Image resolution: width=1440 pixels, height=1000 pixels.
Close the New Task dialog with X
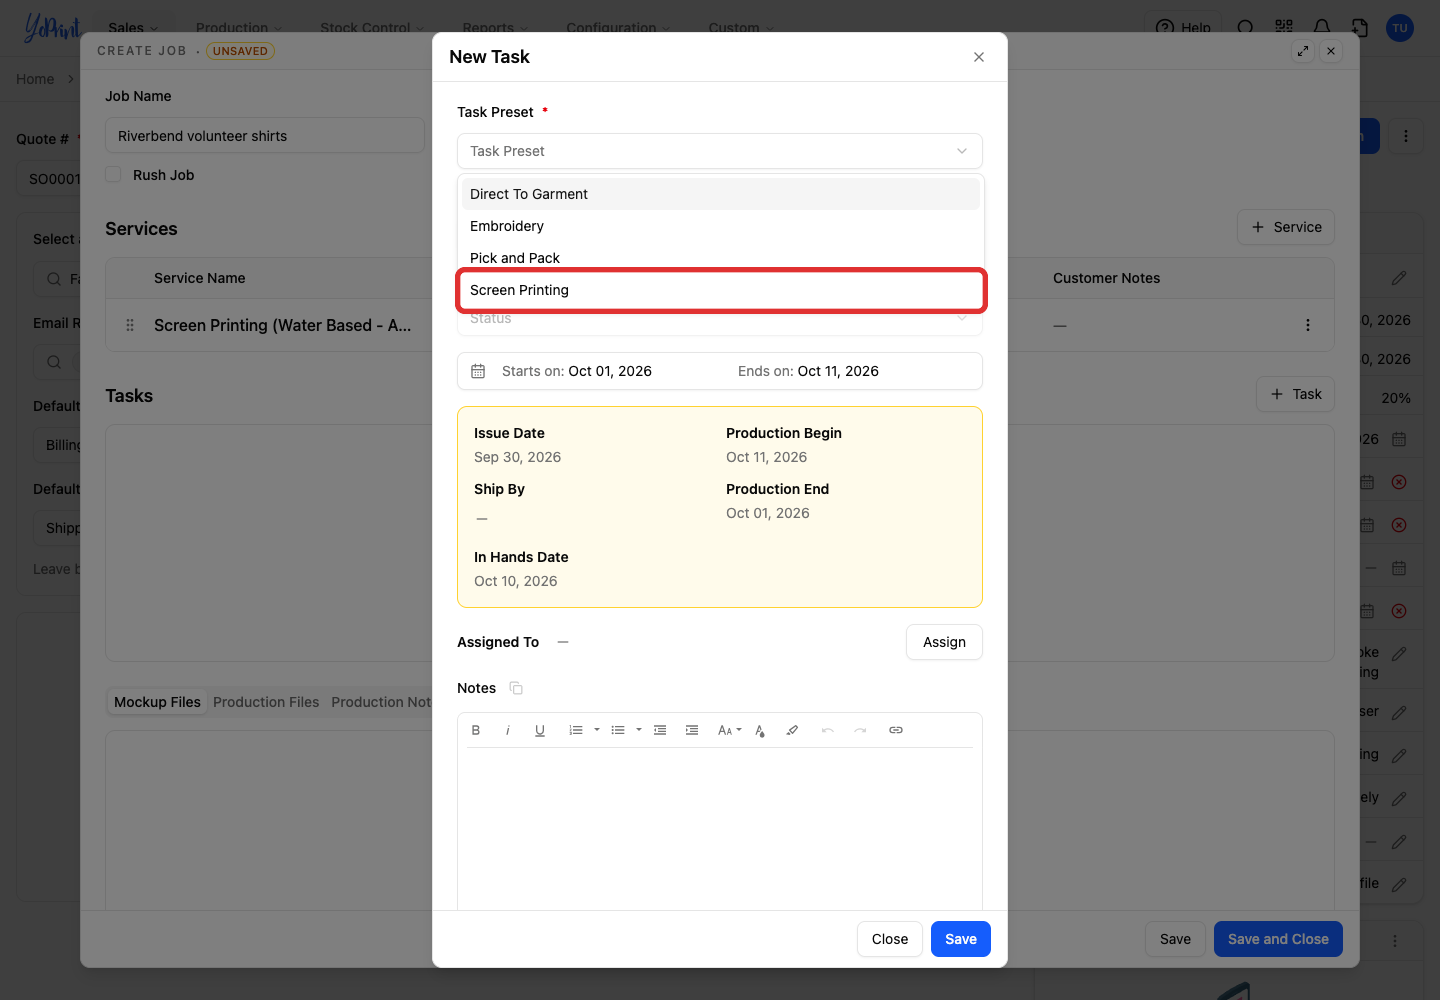pos(979,57)
